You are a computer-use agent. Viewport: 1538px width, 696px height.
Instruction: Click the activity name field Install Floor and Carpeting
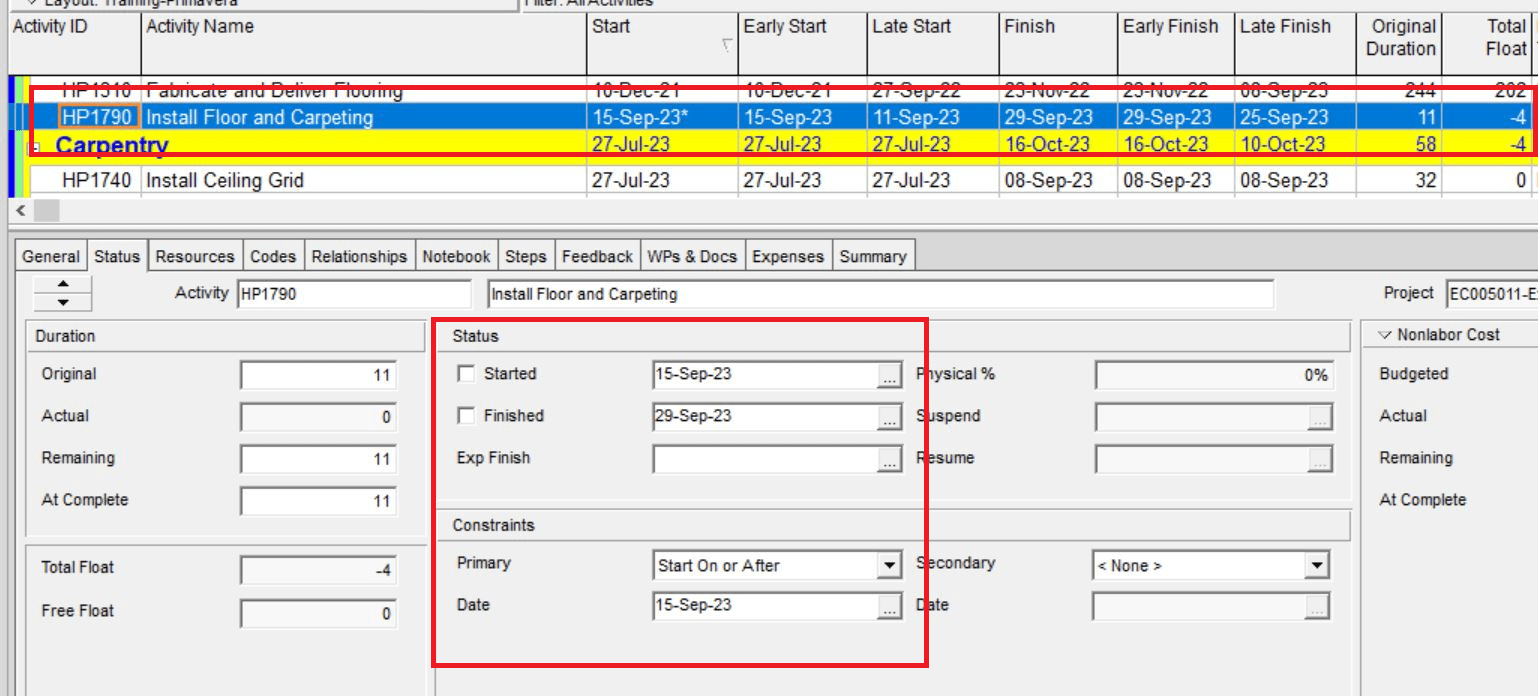[880, 294]
